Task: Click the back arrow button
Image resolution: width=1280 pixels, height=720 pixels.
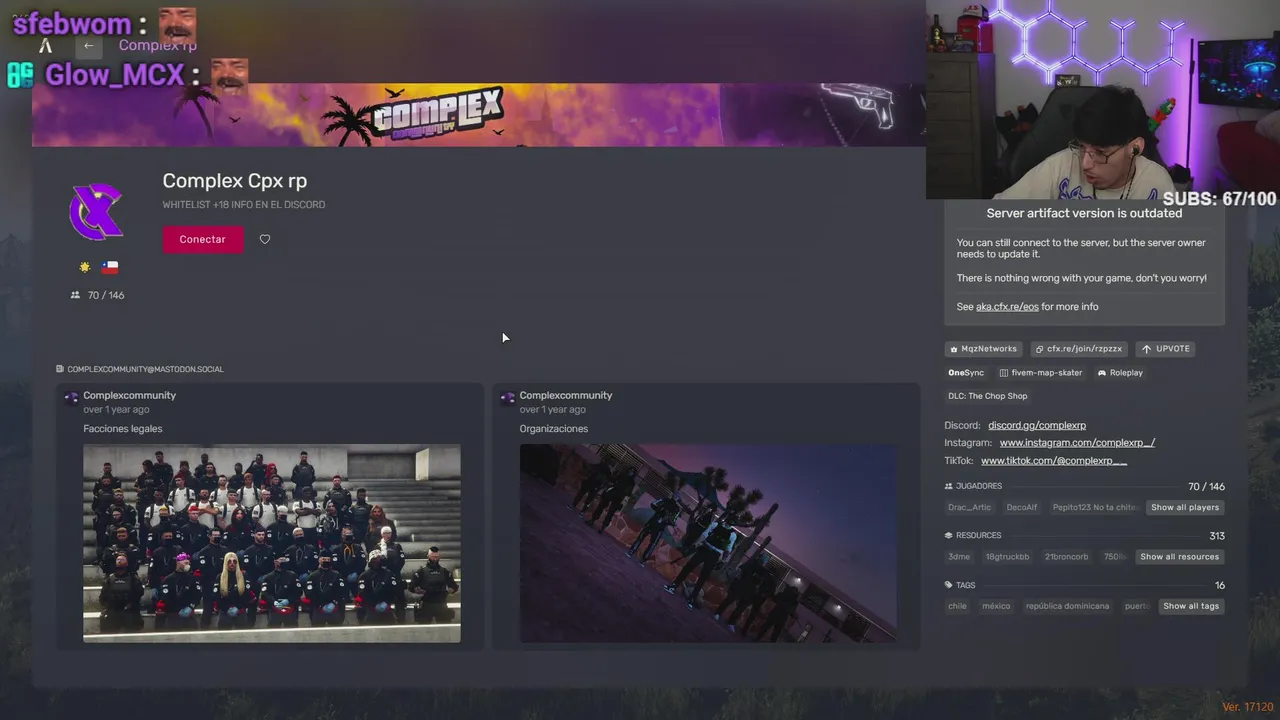Action: click(88, 45)
